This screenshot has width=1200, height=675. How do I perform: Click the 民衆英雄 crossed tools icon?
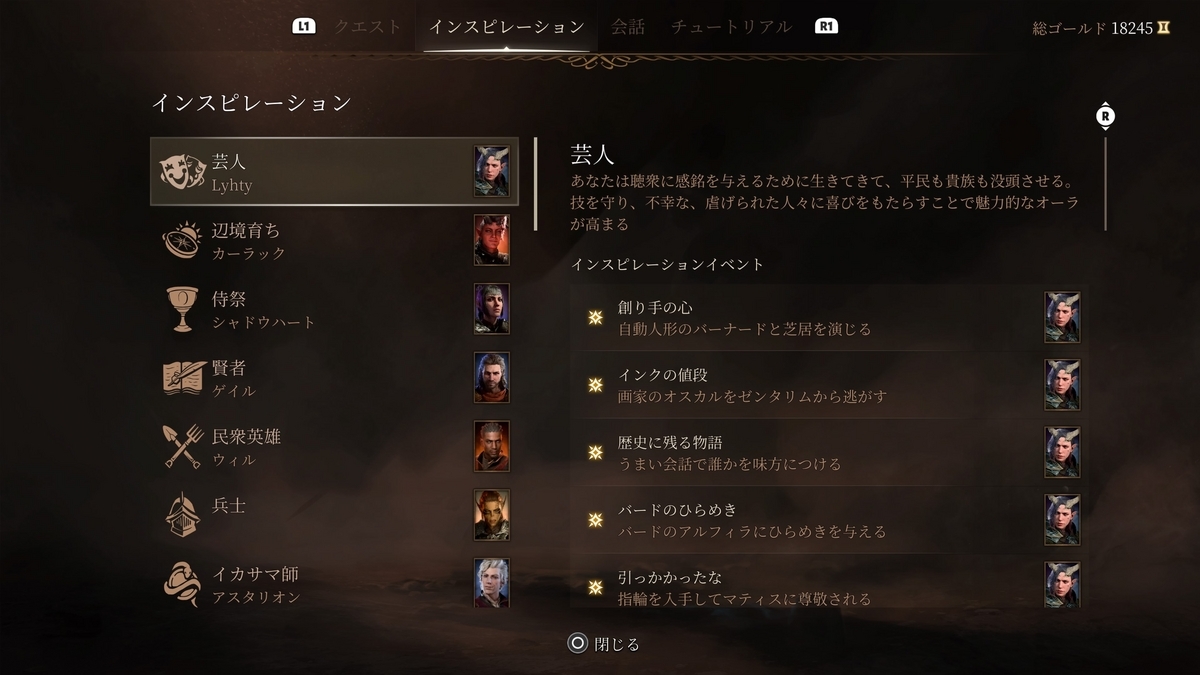tap(183, 446)
